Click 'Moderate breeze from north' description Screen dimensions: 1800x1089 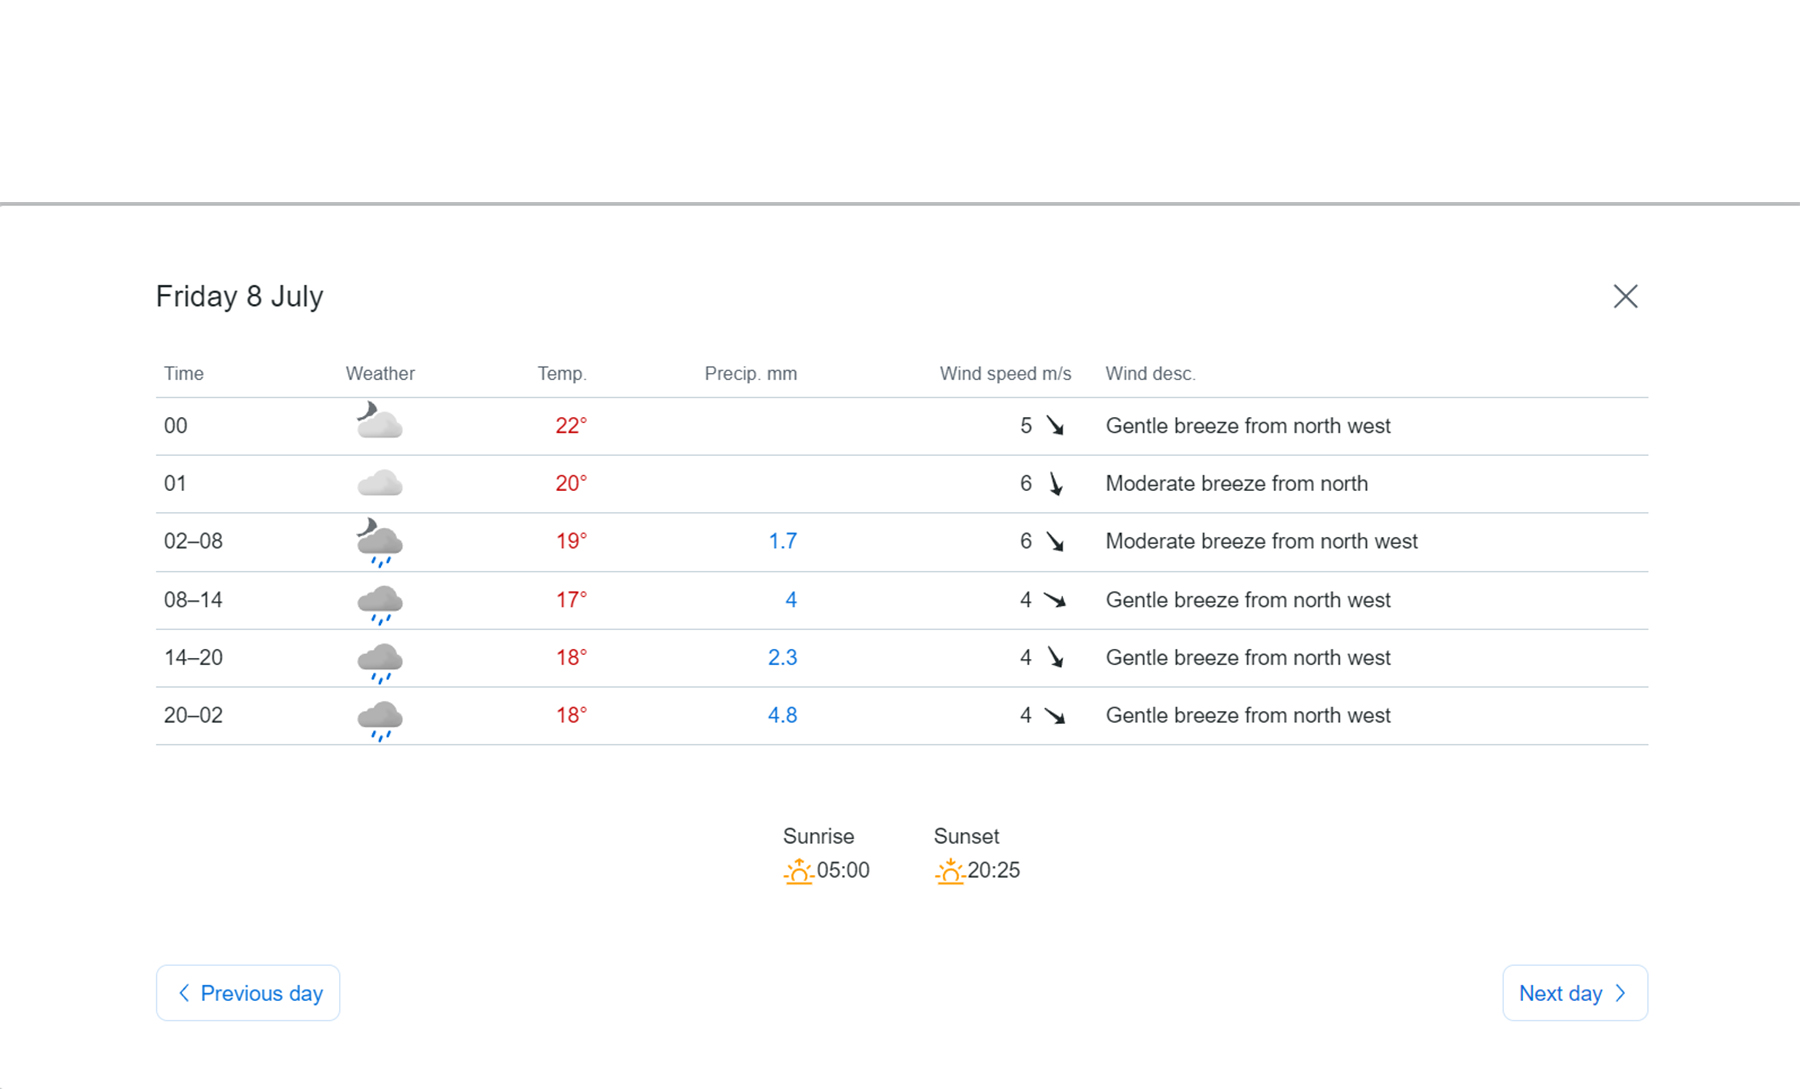click(1236, 484)
